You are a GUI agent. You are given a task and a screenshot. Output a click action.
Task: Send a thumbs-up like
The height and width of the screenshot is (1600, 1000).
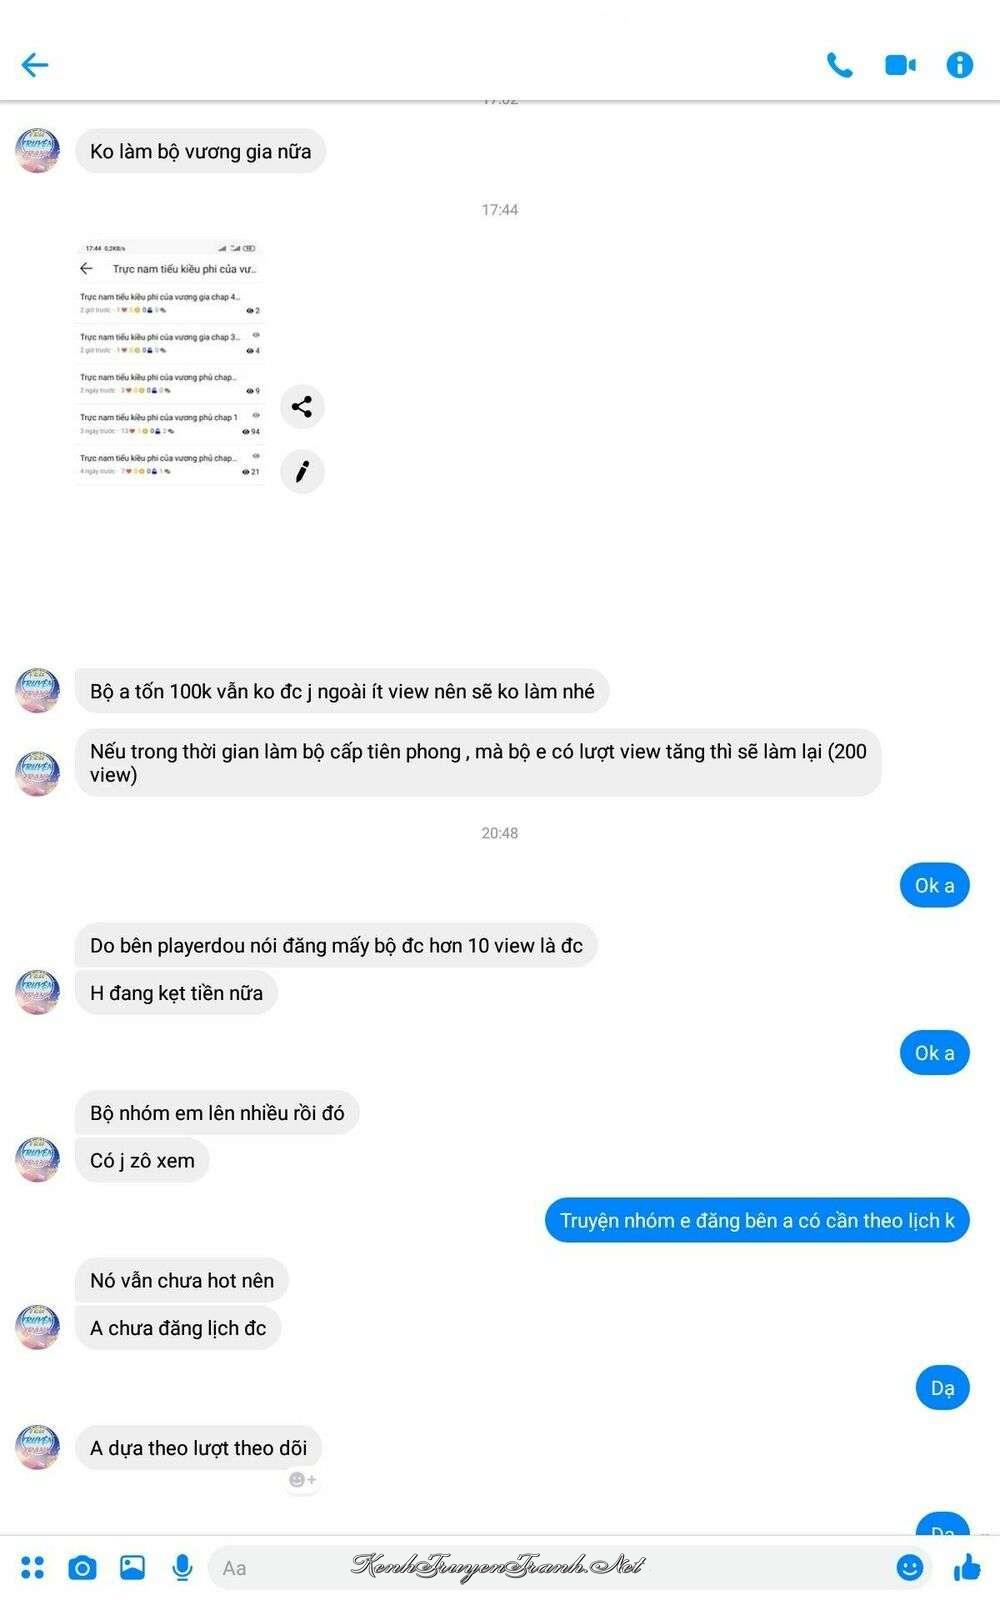(966, 1567)
